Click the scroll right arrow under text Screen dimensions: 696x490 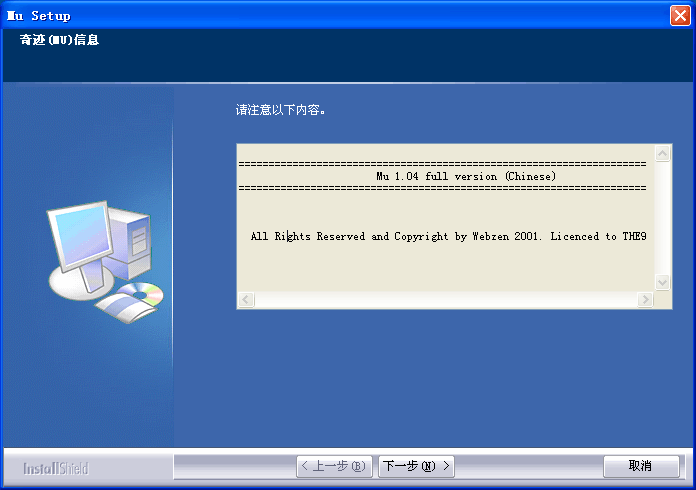click(x=645, y=300)
